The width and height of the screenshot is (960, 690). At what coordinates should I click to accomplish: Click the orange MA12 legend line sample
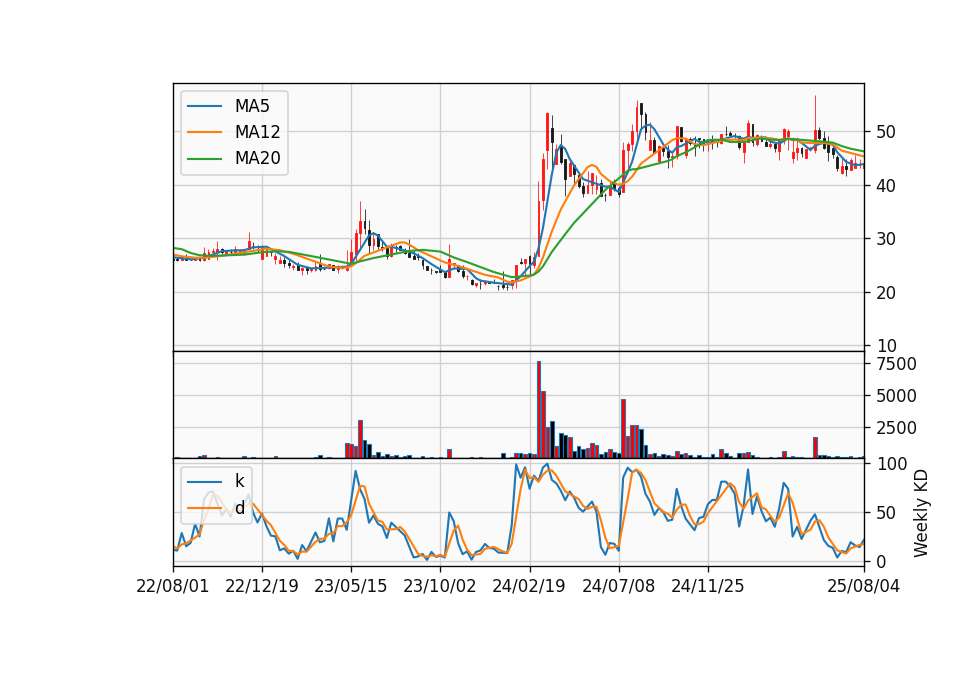[x=204, y=132]
